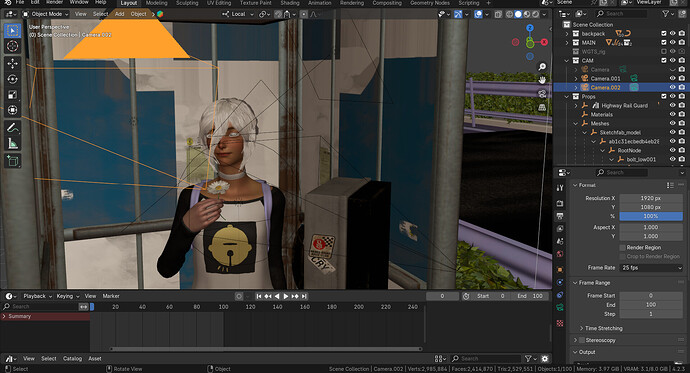Image resolution: width=690 pixels, height=373 pixels.
Task: Switch to the UV Editing workspace
Action: (x=219, y=3)
